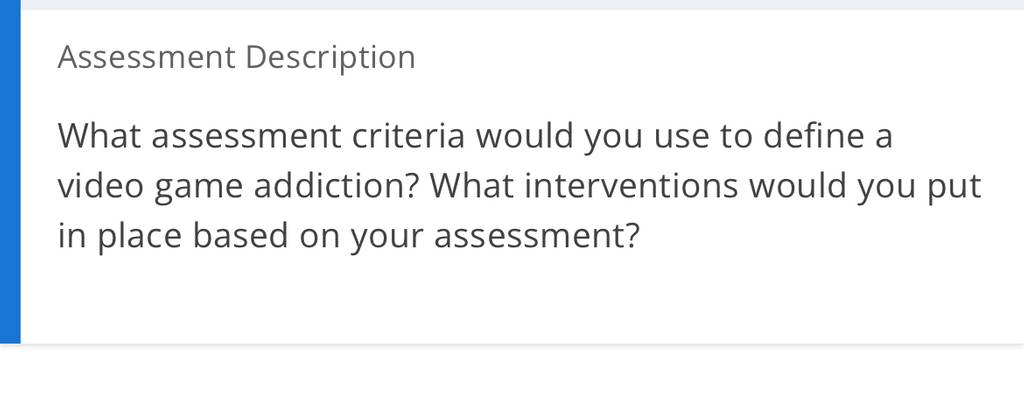Image resolution: width=1024 pixels, height=394 pixels.
Task: Click the word 'Assessment' in the heading
Action: (x=147, y=57)
